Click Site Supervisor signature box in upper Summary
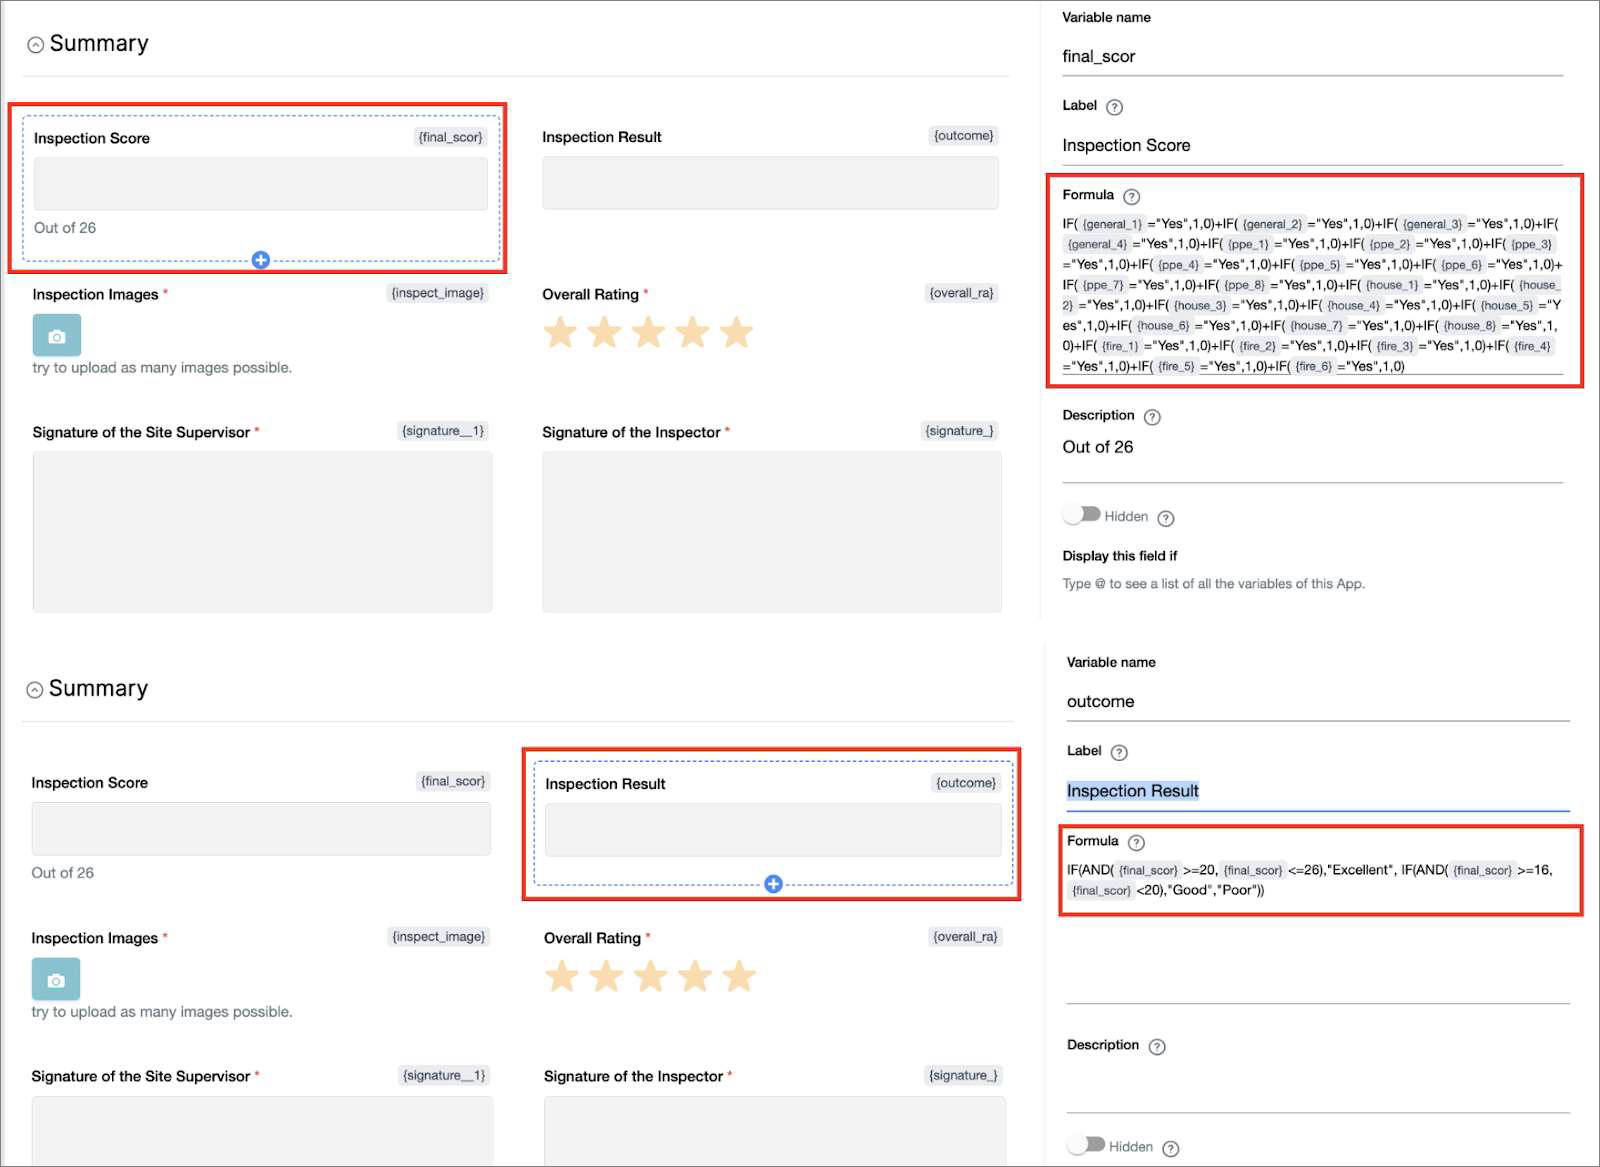 [x=262, y=532]
